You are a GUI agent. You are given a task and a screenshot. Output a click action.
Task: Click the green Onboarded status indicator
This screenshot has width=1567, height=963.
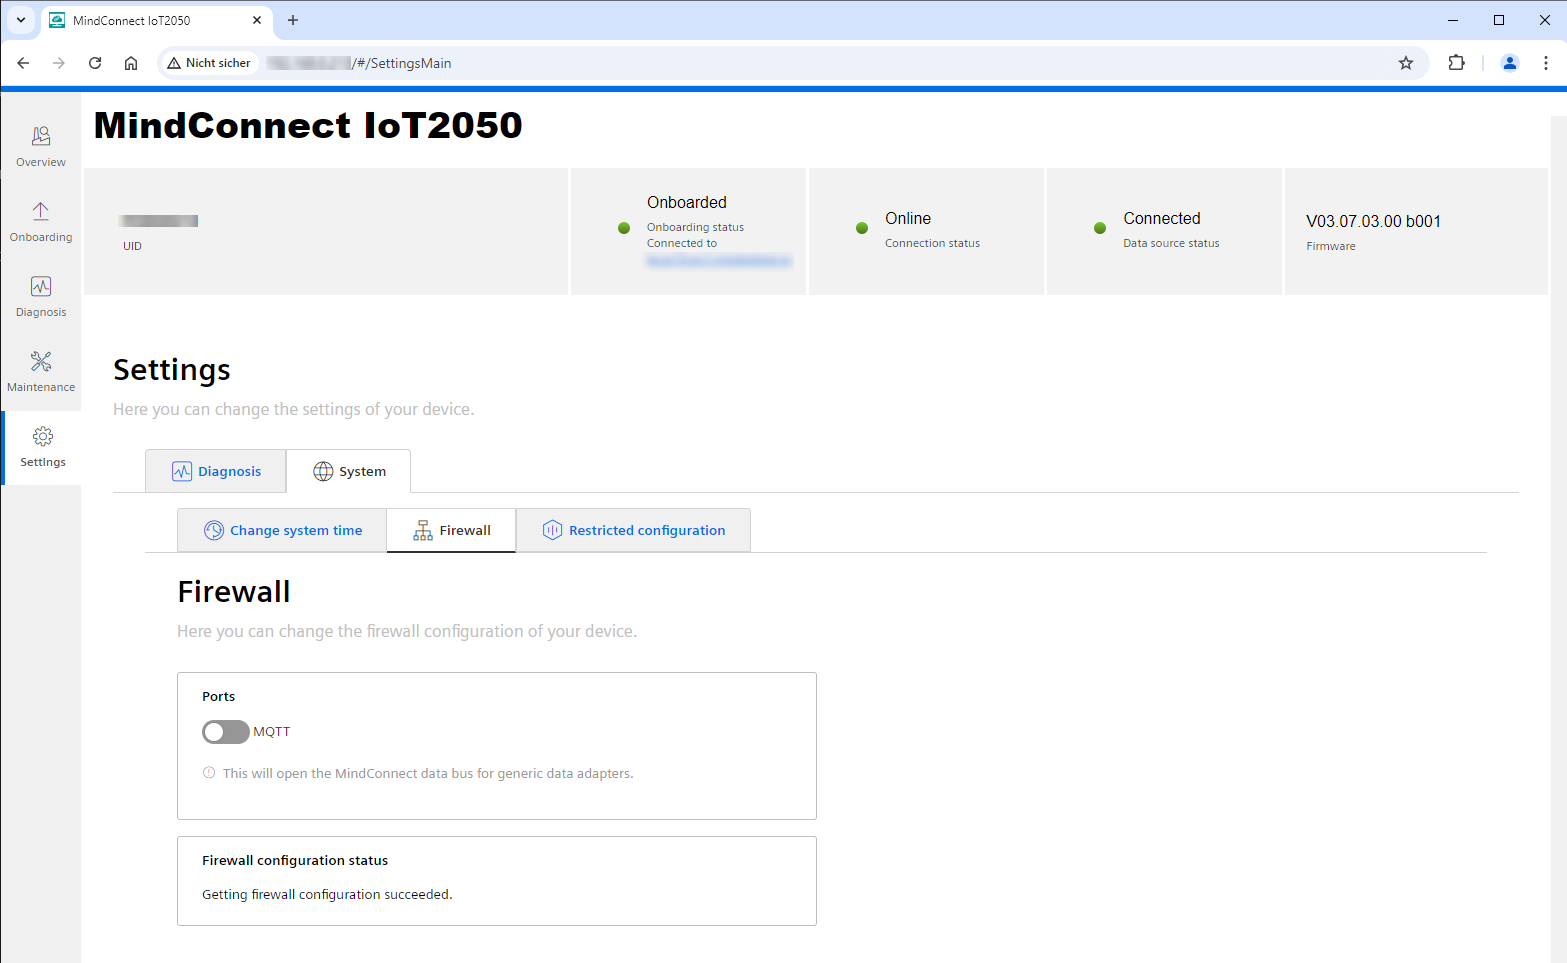(624, 228)
